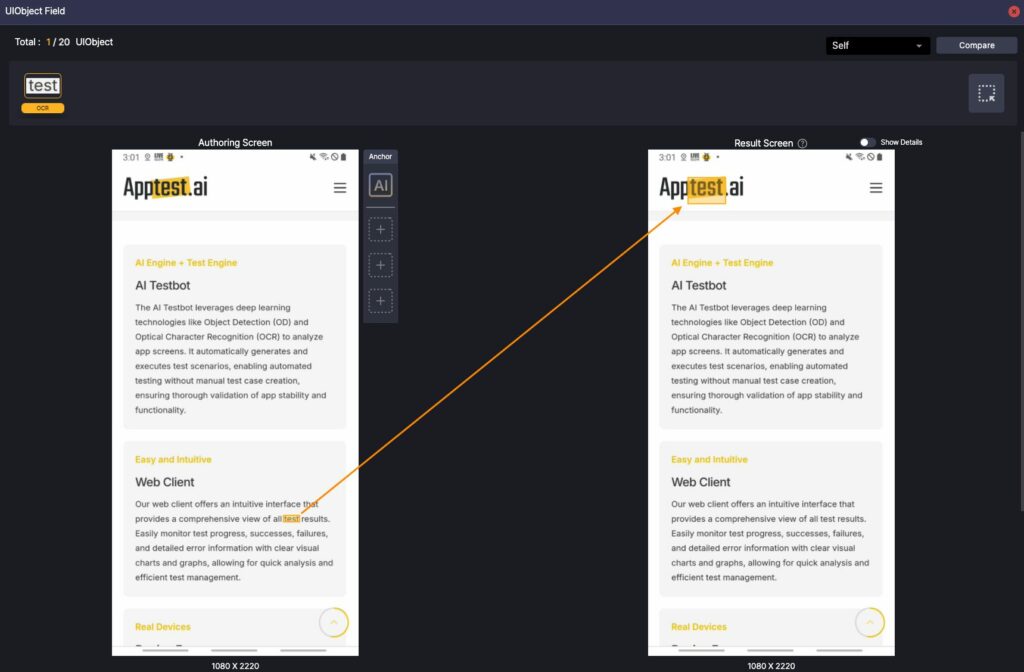Click the vertical scrollbar on the right edge
The image size is (1024, 672).
click(x=1021, y=320)
